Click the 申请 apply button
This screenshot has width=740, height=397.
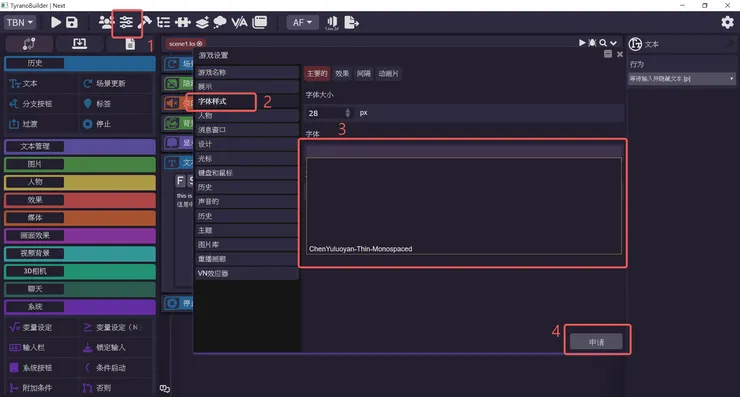596,342
